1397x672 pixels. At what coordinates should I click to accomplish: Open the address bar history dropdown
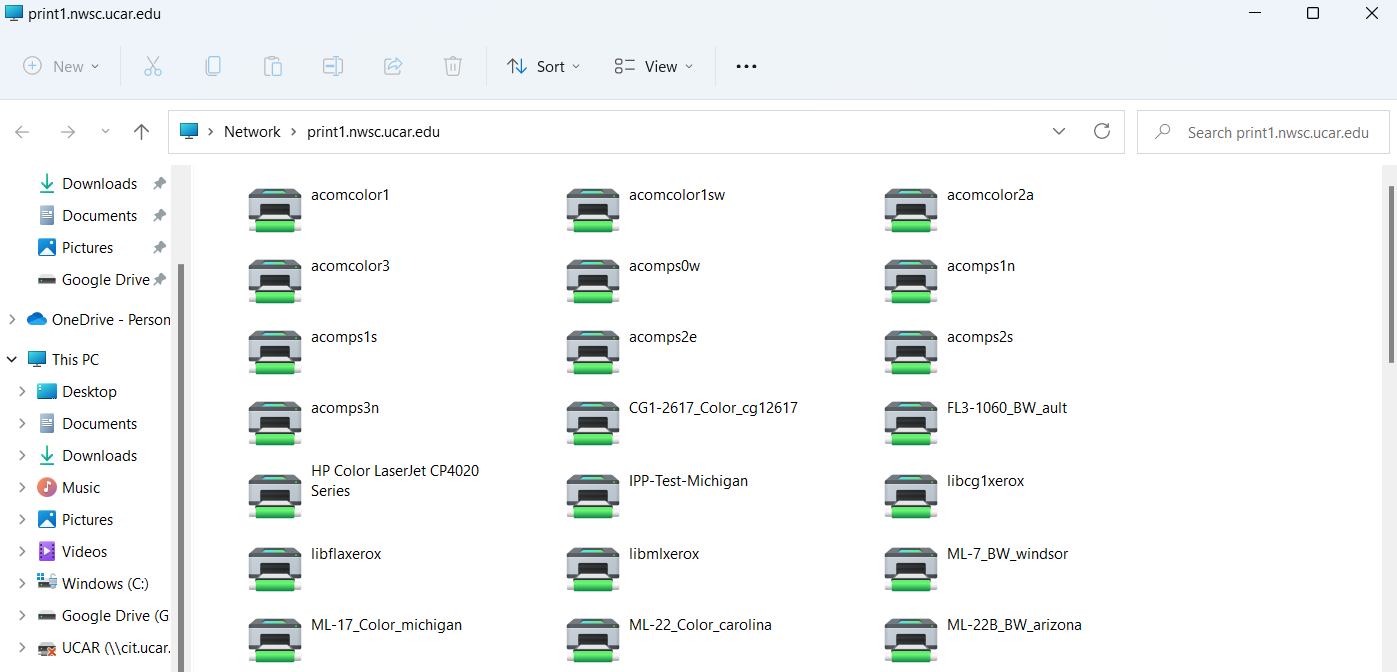click(x=1059, y=131)
